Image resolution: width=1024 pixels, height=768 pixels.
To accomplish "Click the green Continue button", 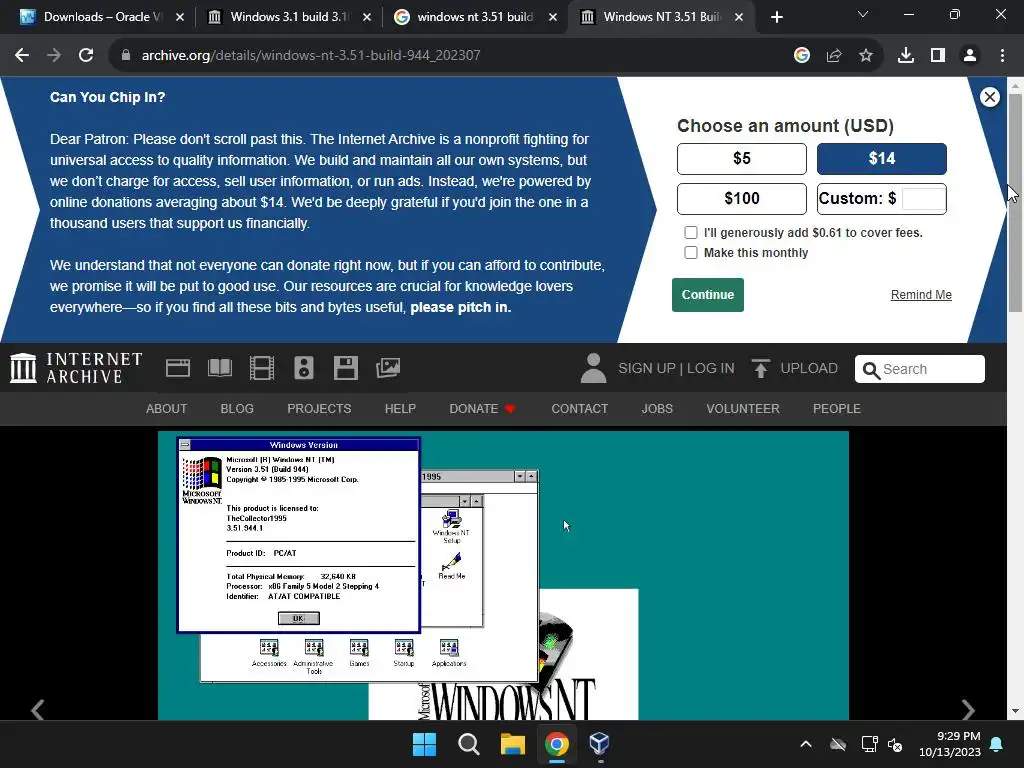I will [x=708, y=295].
